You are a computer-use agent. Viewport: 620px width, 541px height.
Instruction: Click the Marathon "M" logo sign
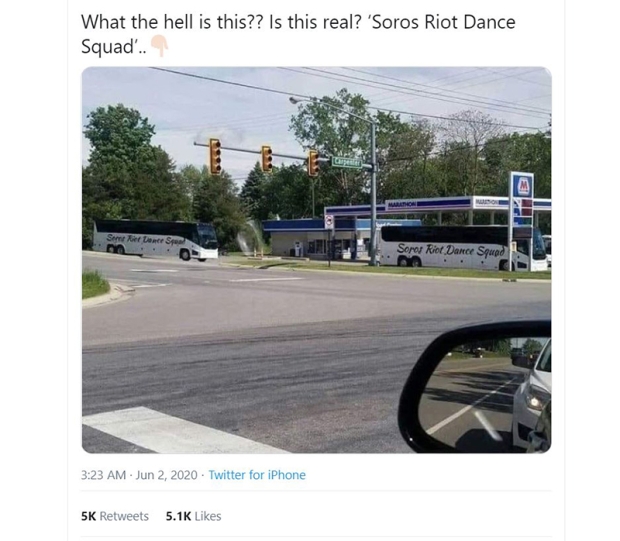click(x=523, y=185)
